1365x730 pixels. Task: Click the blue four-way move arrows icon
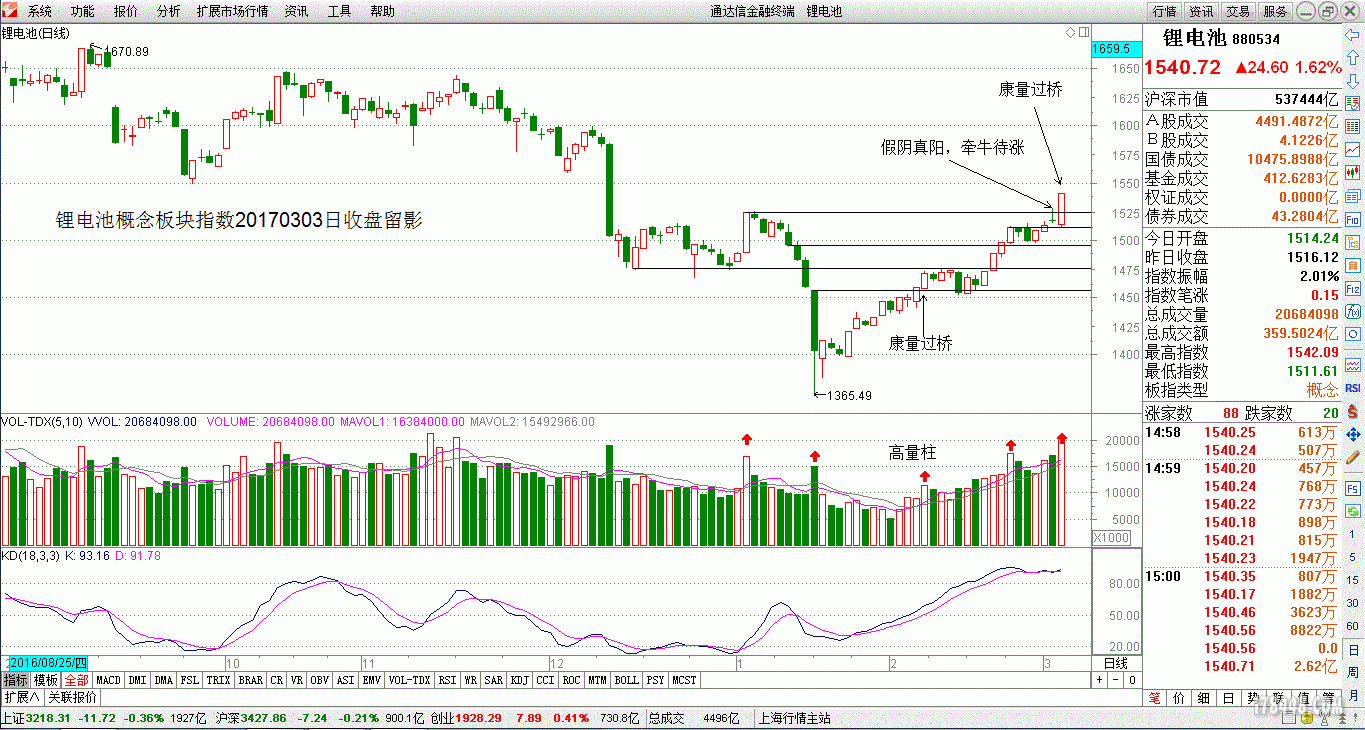point(1351,433)
